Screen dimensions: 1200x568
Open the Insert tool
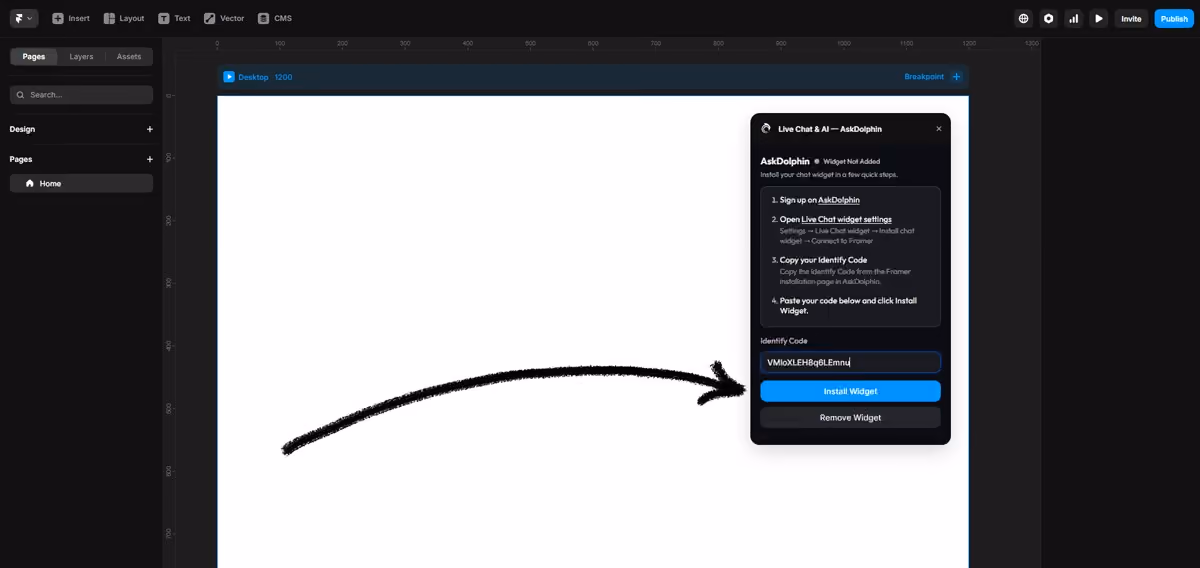pyautogui.click(x=71, y=18)
